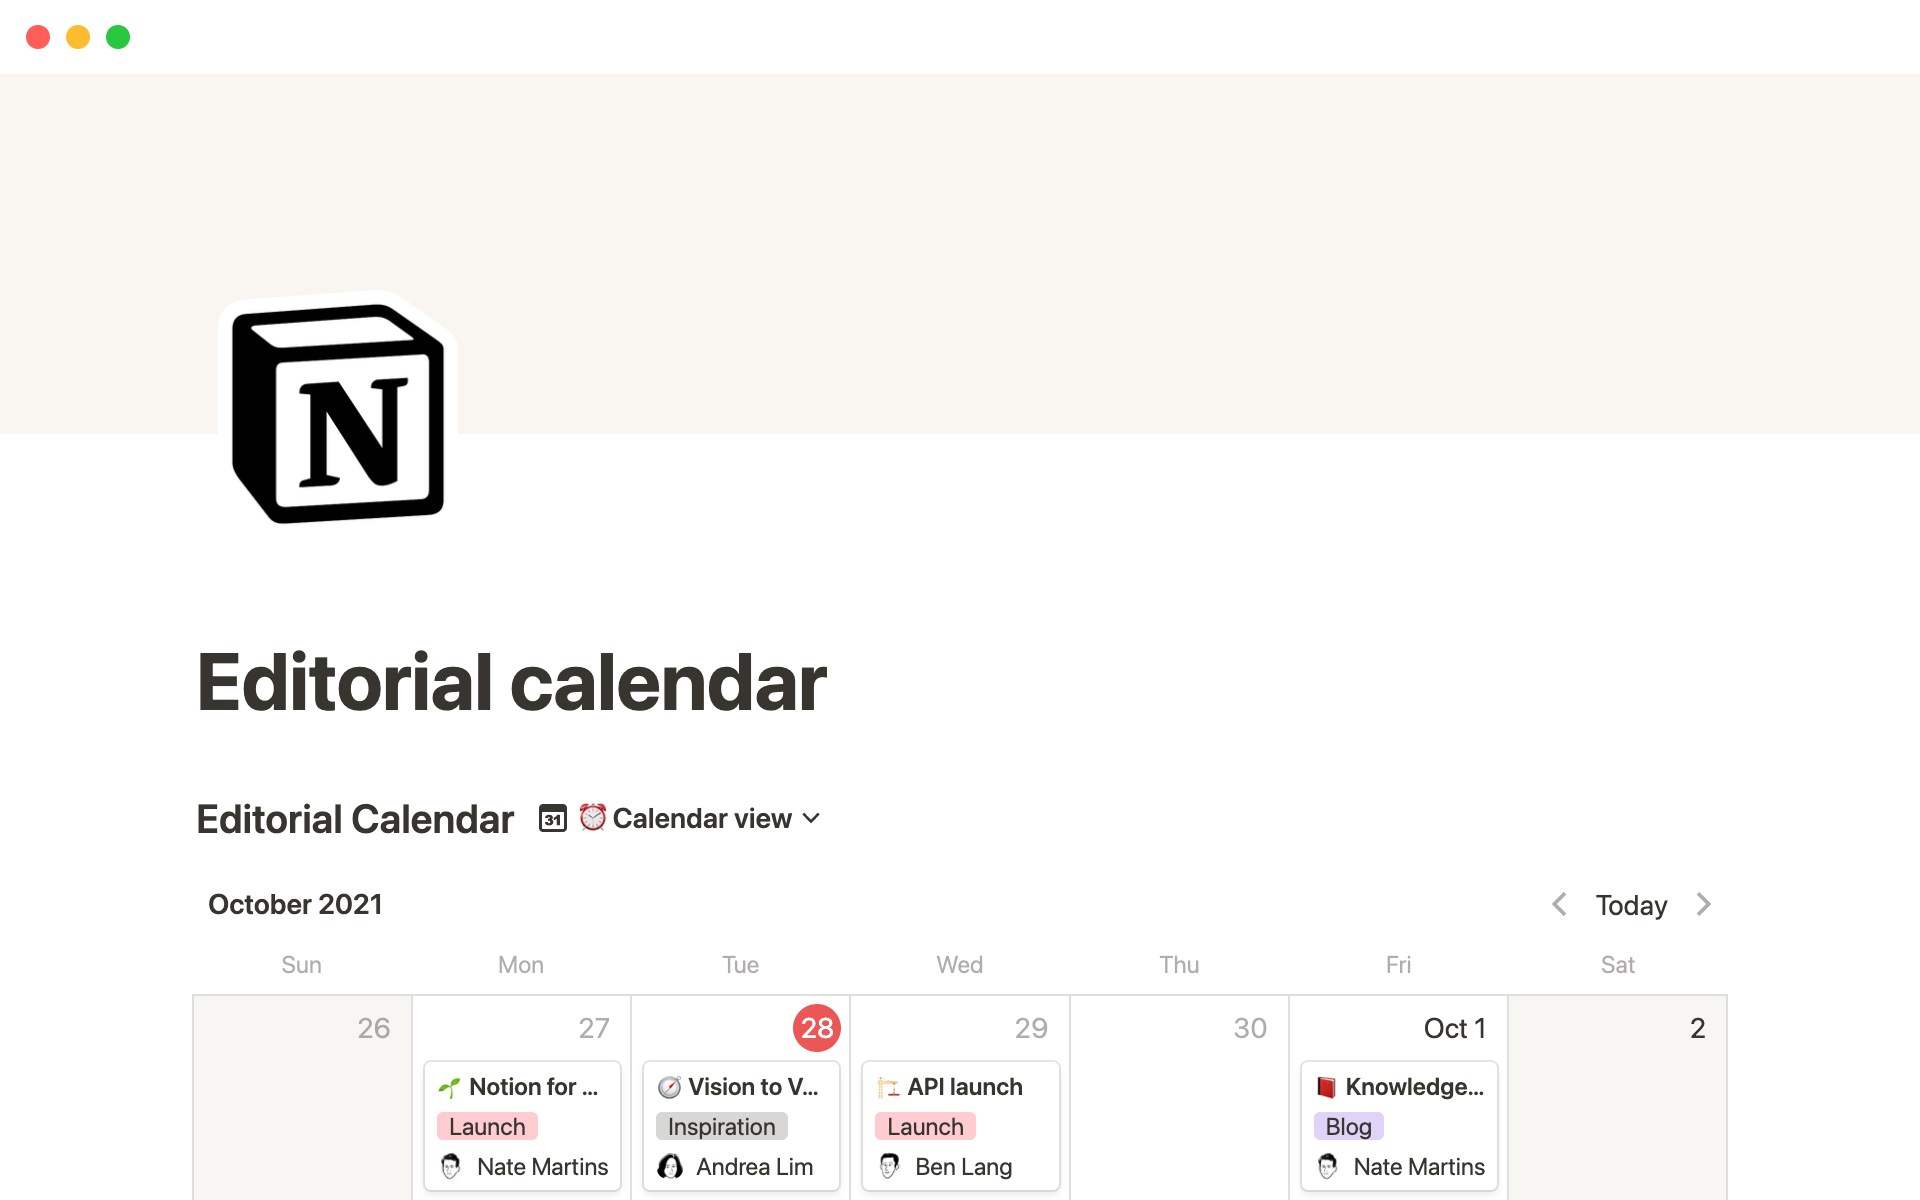Click the Launch tag on API launch post
The image size is (1920, 1200).
tap(925, 1125)
